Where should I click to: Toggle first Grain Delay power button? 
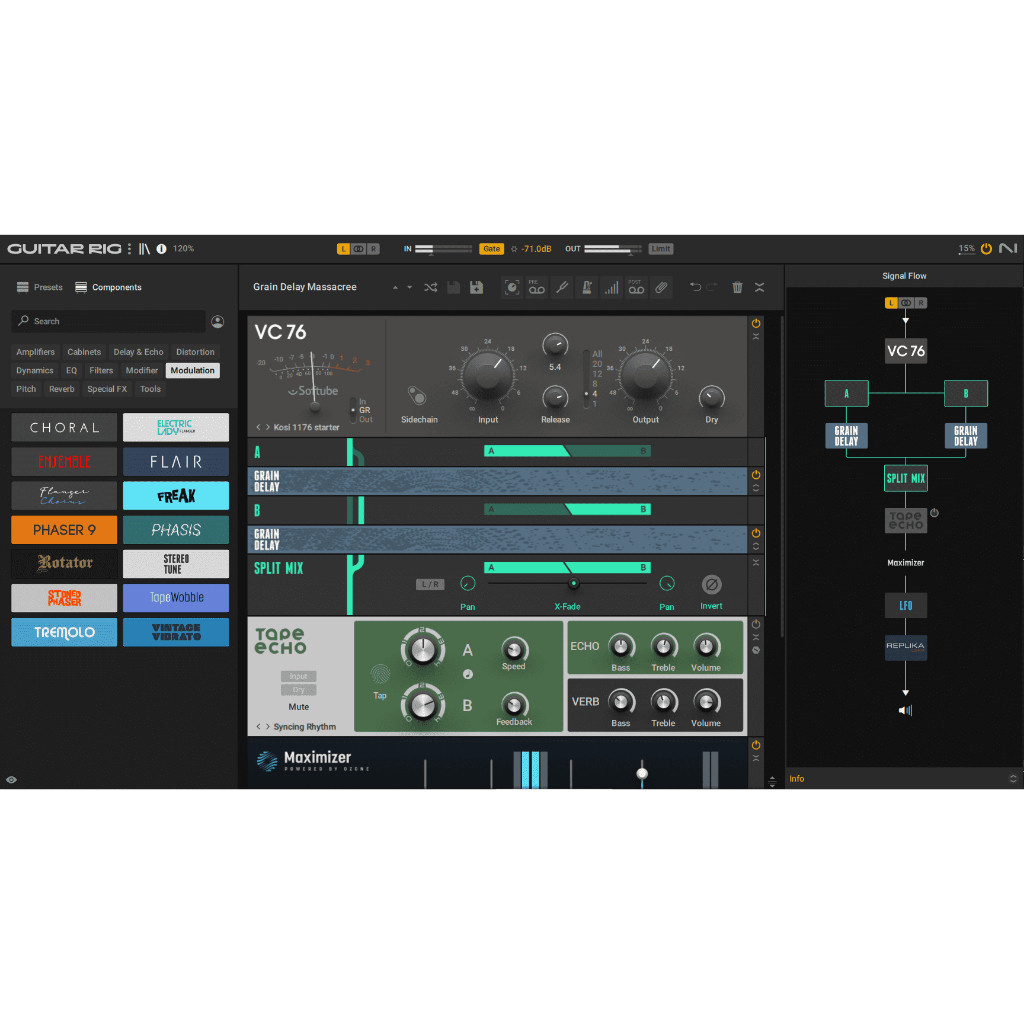pyautogui.click(x=756, y=475)
